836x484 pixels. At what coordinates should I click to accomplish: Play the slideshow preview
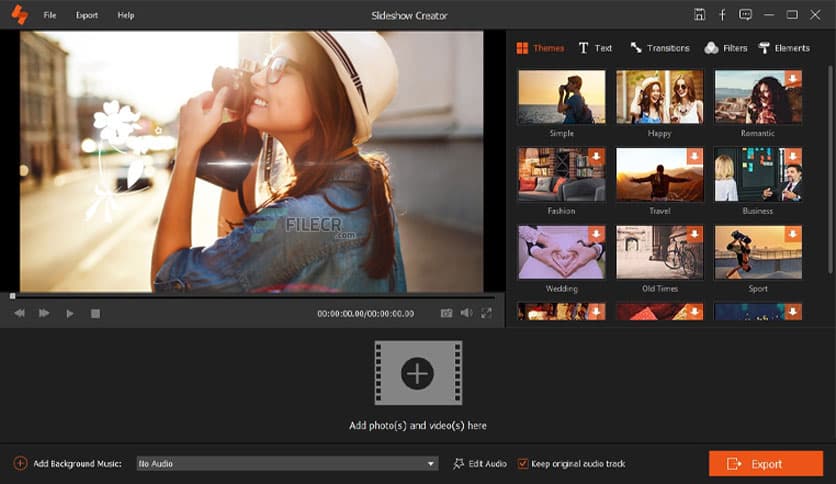click(x=70, y=313)
